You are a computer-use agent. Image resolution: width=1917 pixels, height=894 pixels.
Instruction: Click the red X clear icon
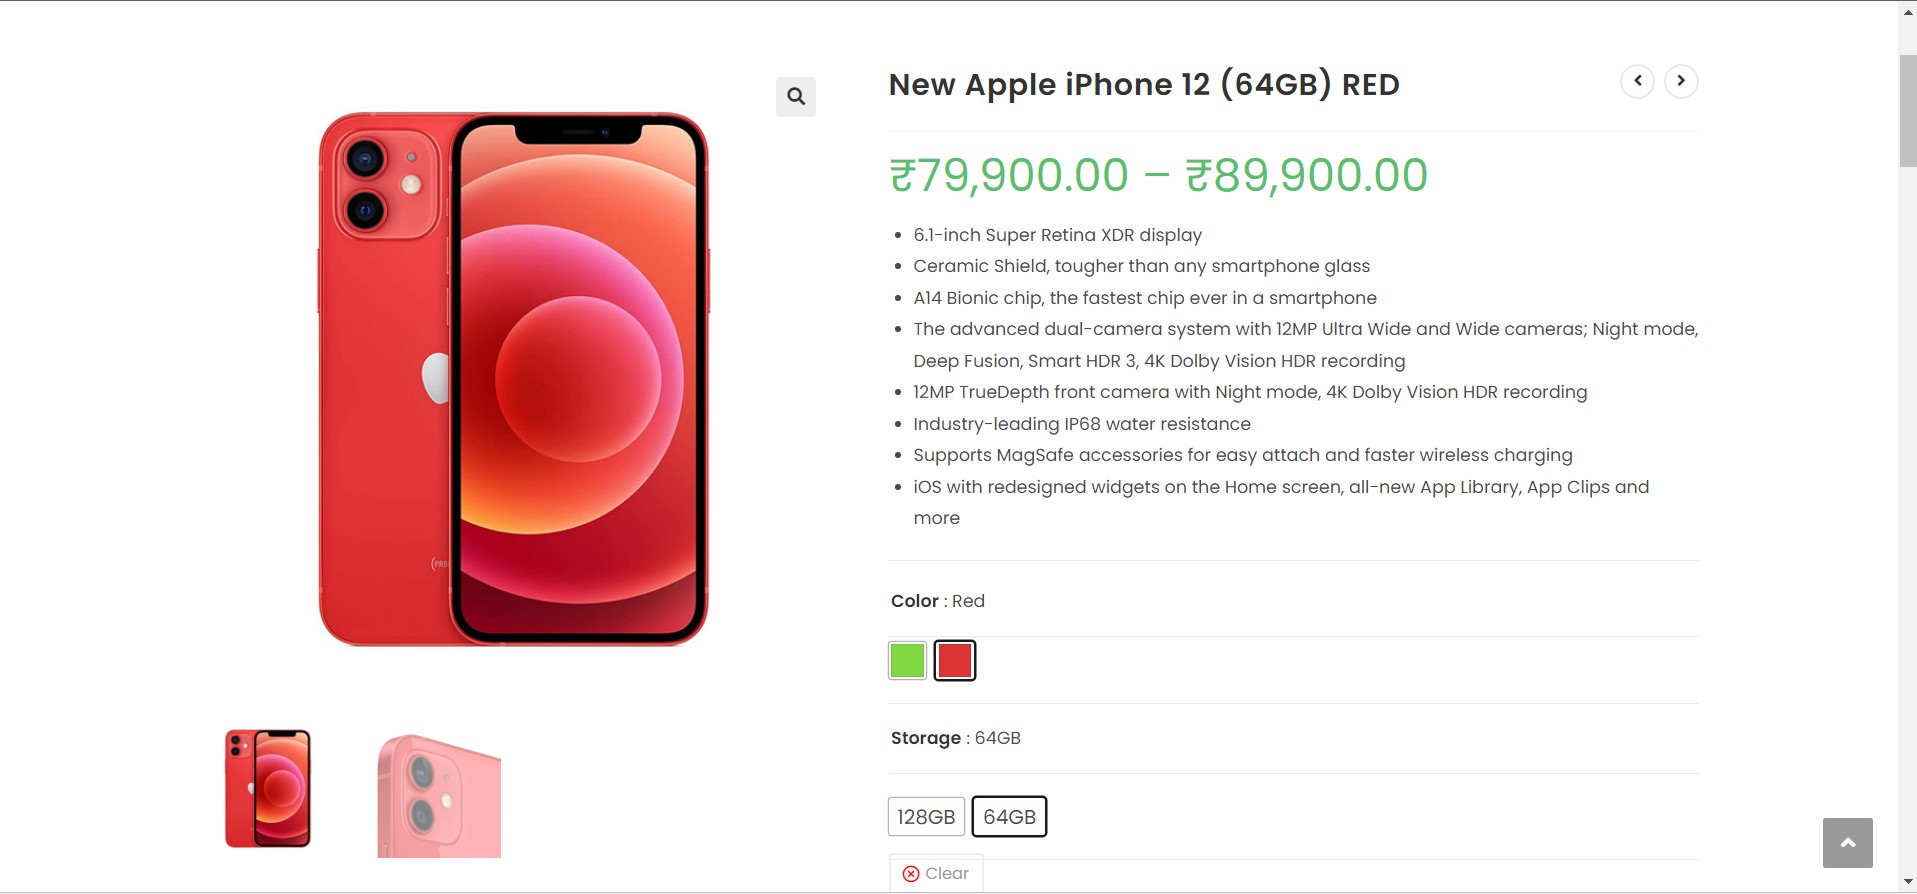click(911, 874)
